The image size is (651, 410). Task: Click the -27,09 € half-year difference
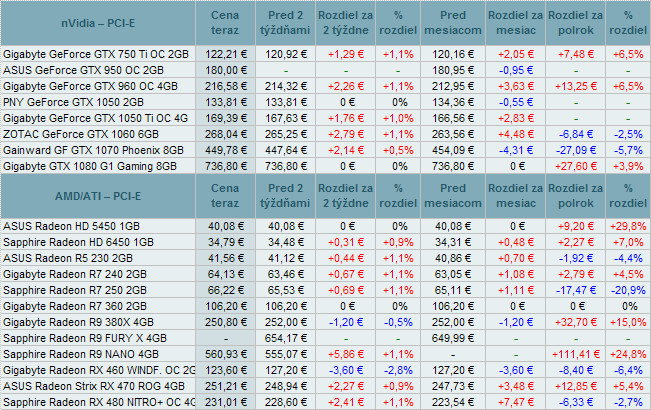point(575,150)
